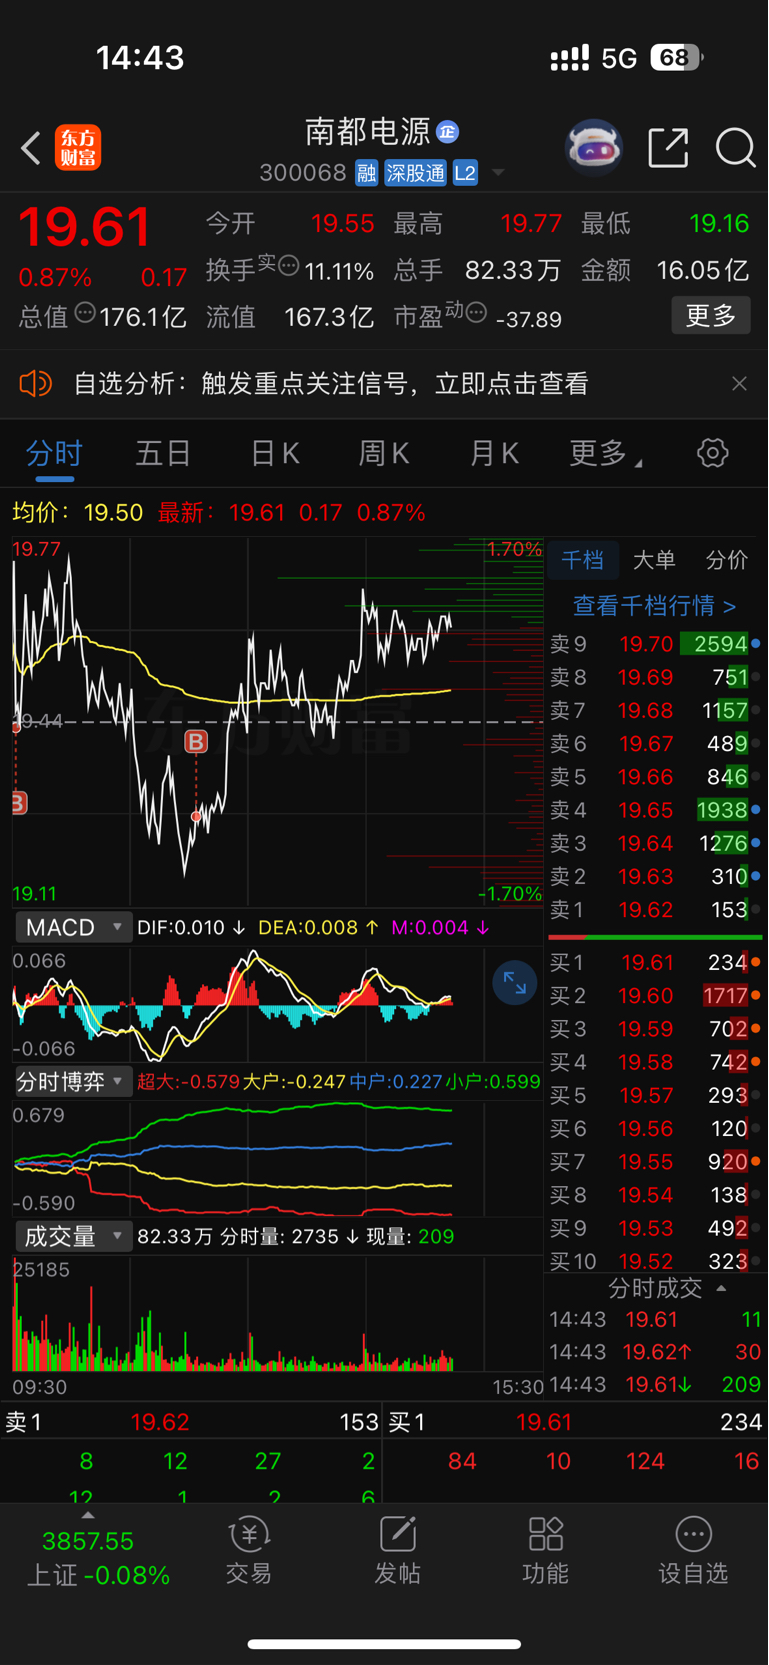Switch to 日K tab

[x=275, y=453]
